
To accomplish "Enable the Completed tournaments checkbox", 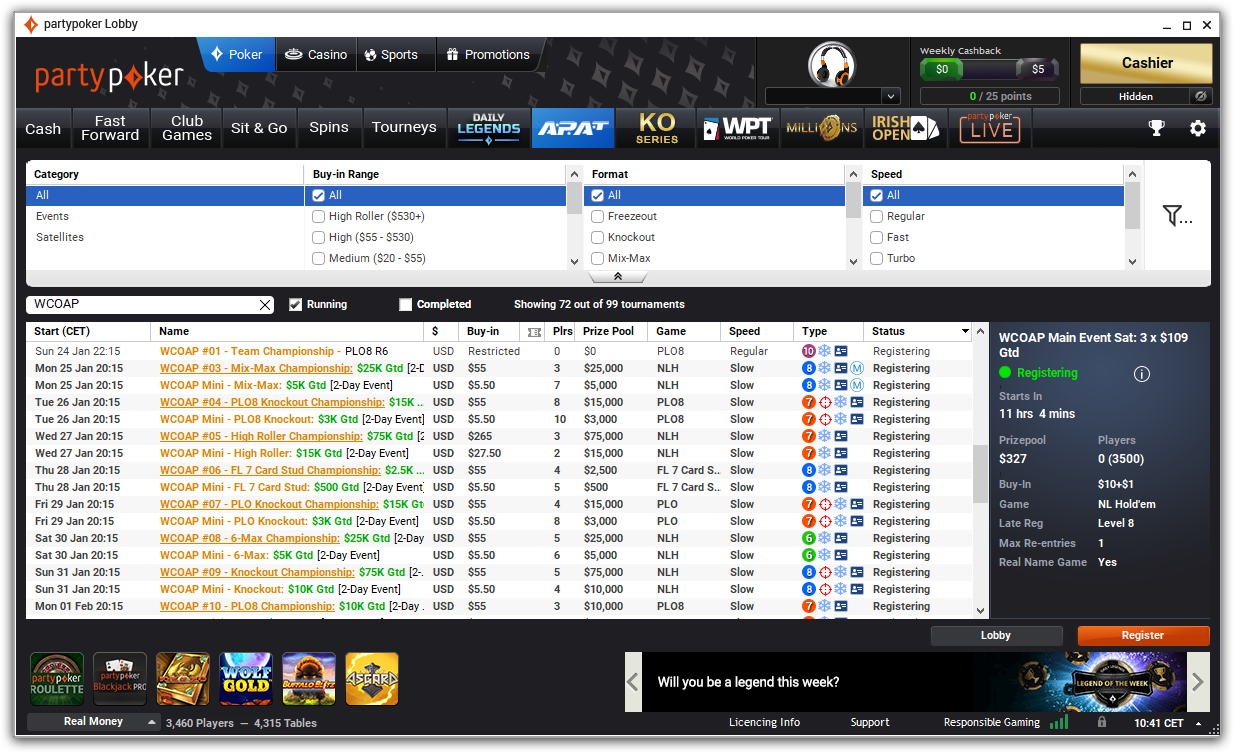I will tap(405, 305).
